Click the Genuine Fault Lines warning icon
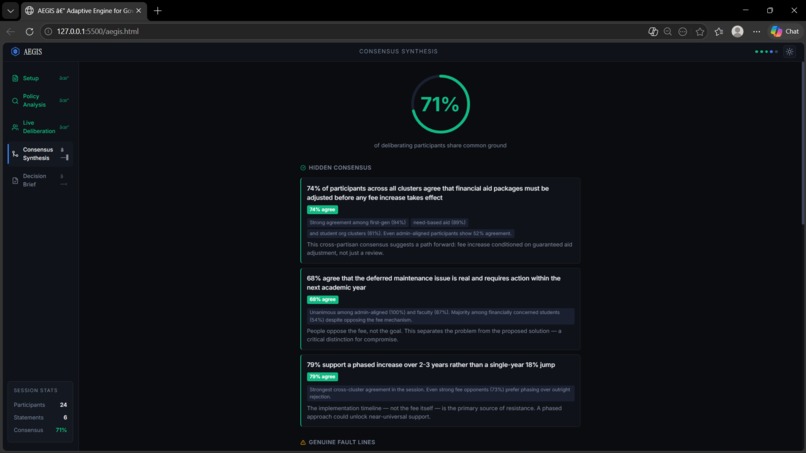The height and width of the screenshot is (453, 806). 303,442
